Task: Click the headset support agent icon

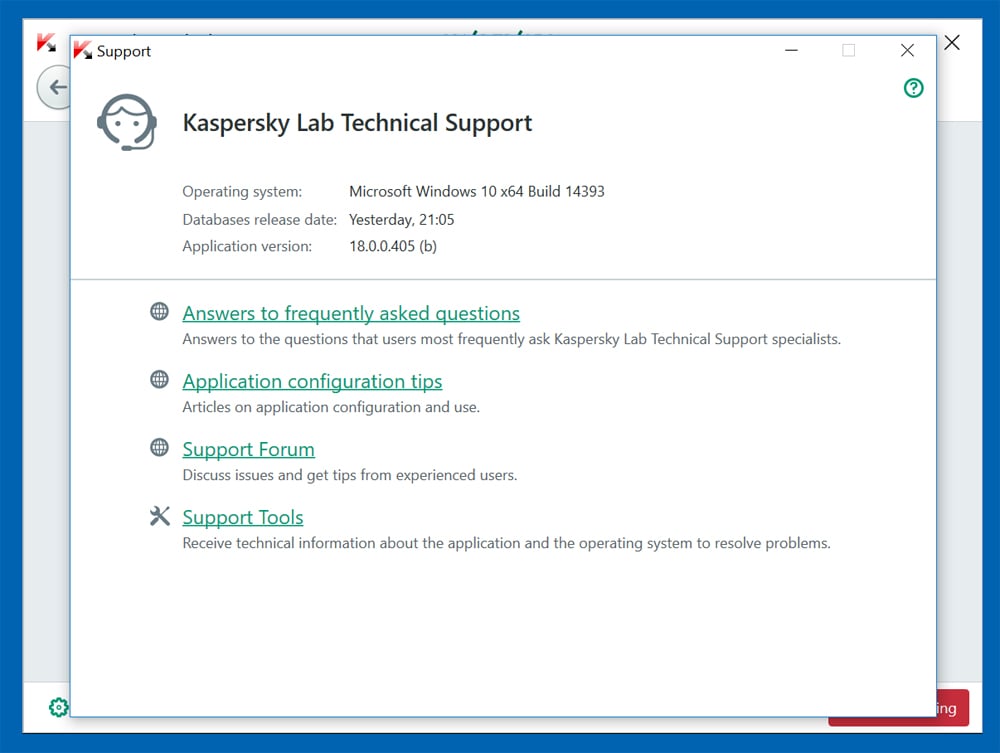Action: (x=128, y=122)
